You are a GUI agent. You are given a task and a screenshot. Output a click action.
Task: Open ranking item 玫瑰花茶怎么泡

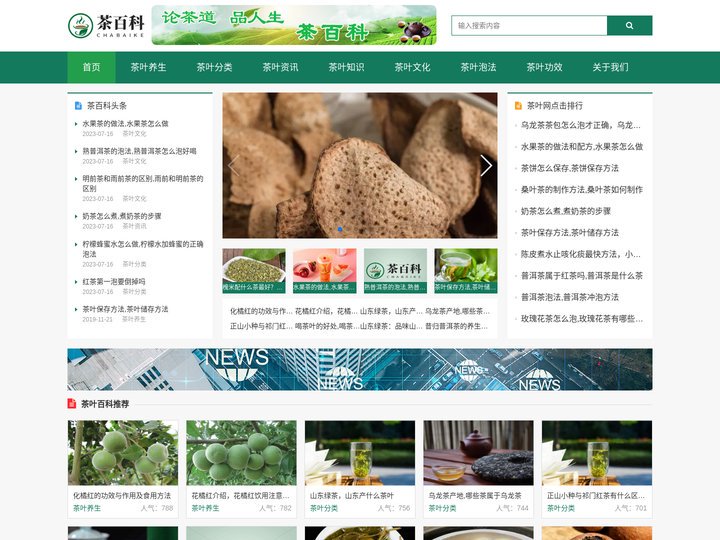coord(582,319)
